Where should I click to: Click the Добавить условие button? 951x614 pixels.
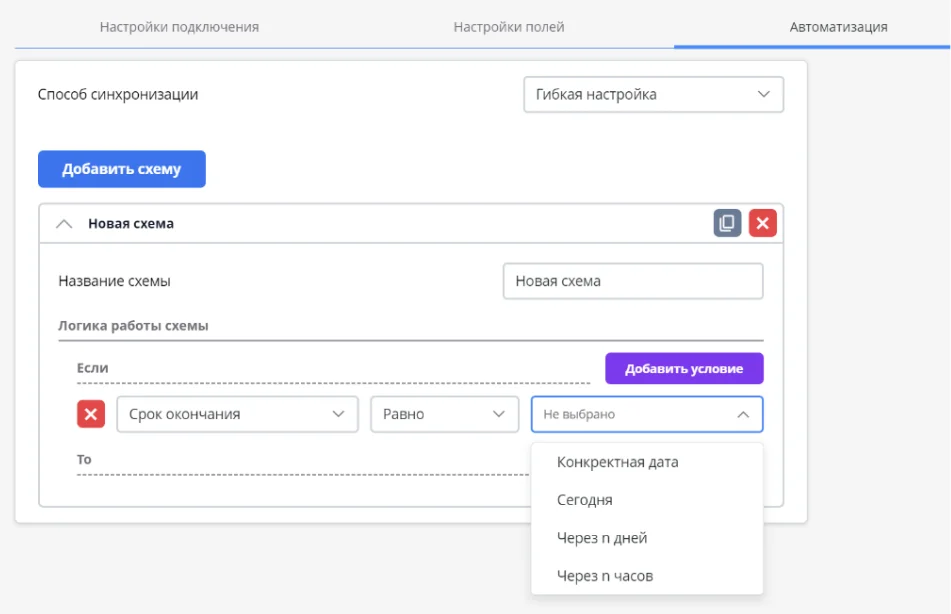(x=684, y=368)
